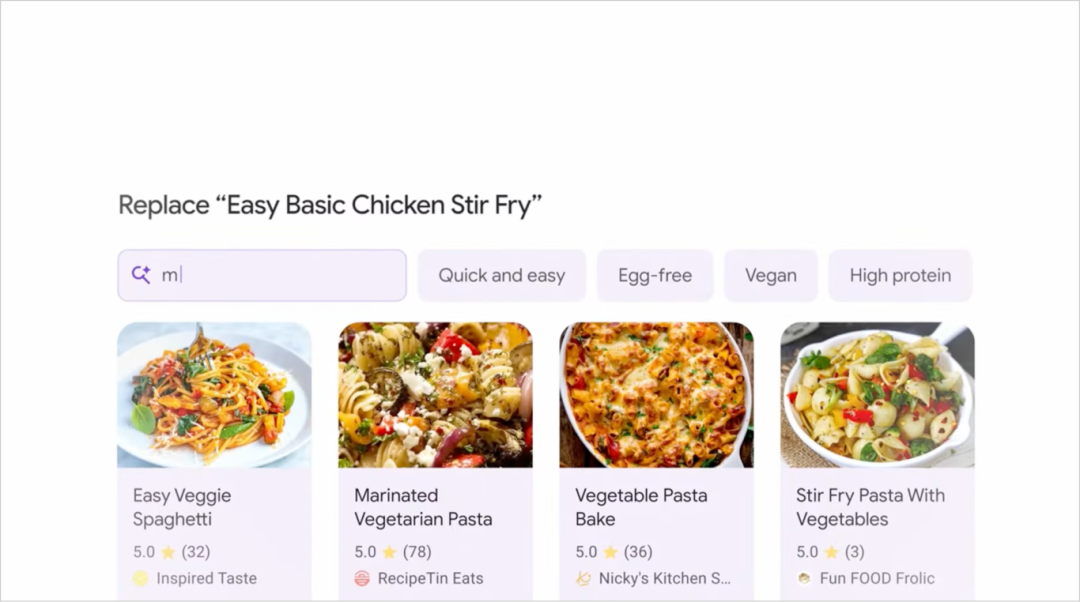The width and height of the screenshot is (1080, 602).
Task: Click the Marinated Vegetarian Pasta title
Action: point(422,507)
